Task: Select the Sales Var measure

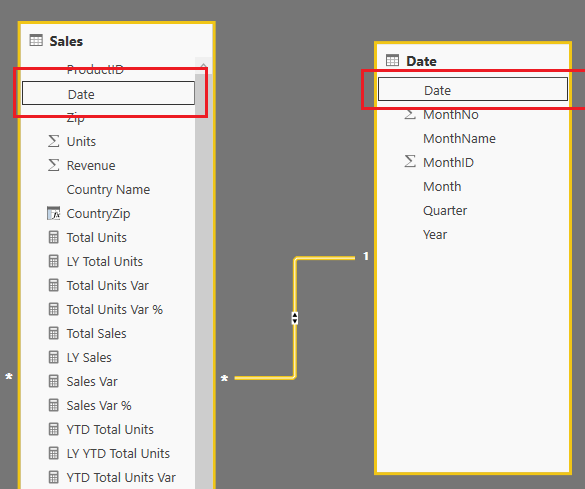Action: 92,382
